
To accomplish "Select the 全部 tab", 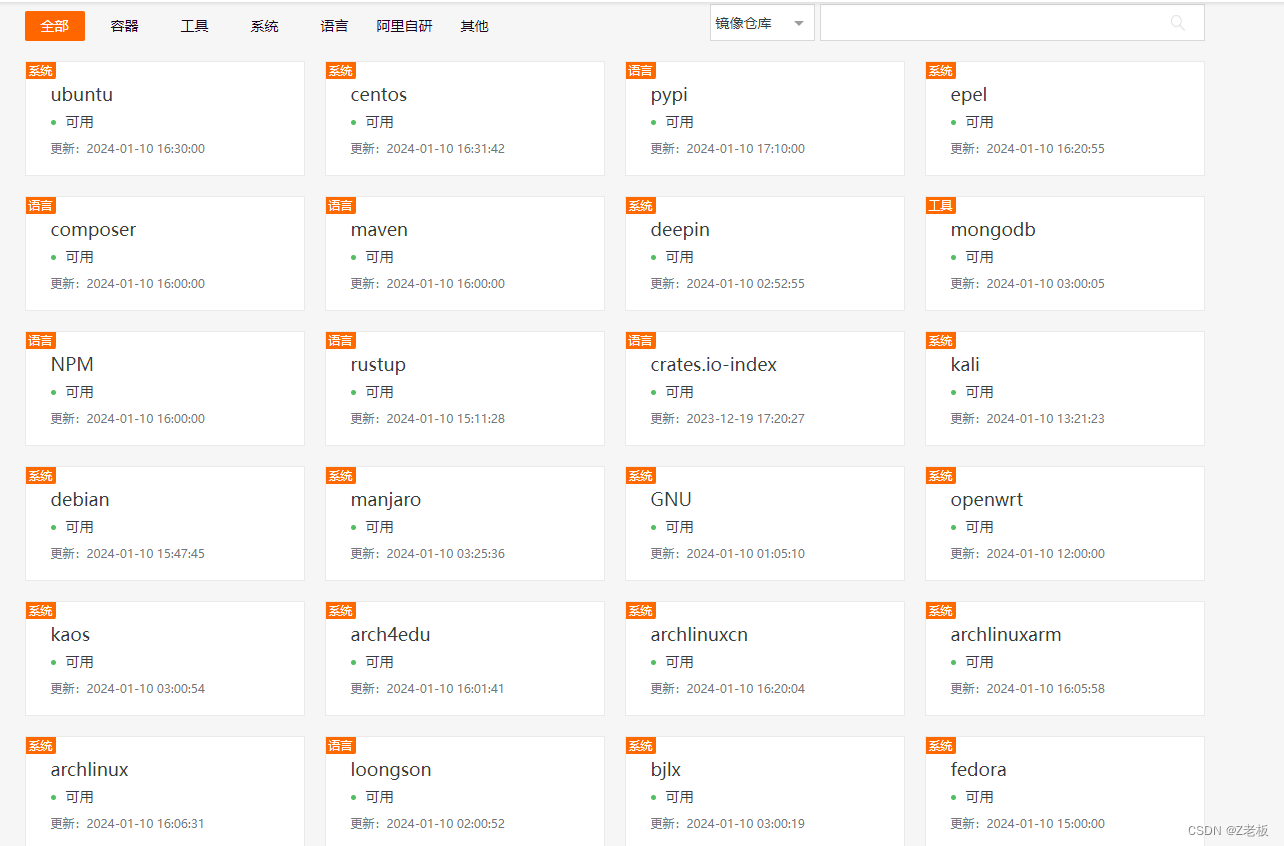I will pos(55,26).
